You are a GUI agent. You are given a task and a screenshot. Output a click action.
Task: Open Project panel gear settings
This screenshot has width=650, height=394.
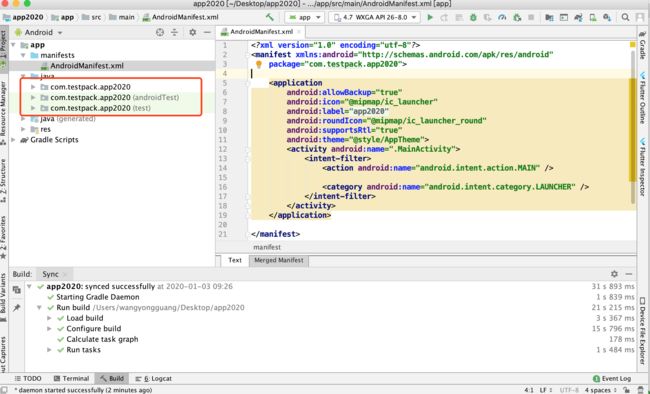(x=192, y=32)
